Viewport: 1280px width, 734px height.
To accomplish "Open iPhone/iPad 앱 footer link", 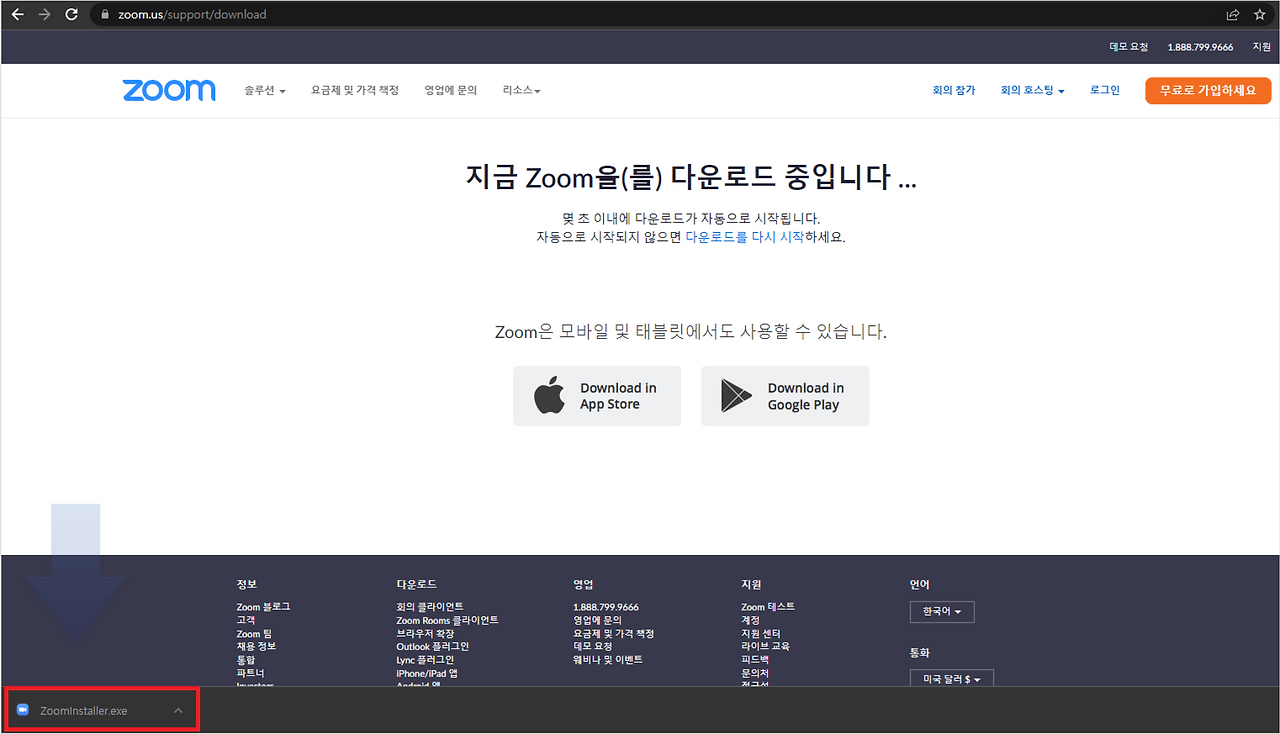I will point(428,673).
